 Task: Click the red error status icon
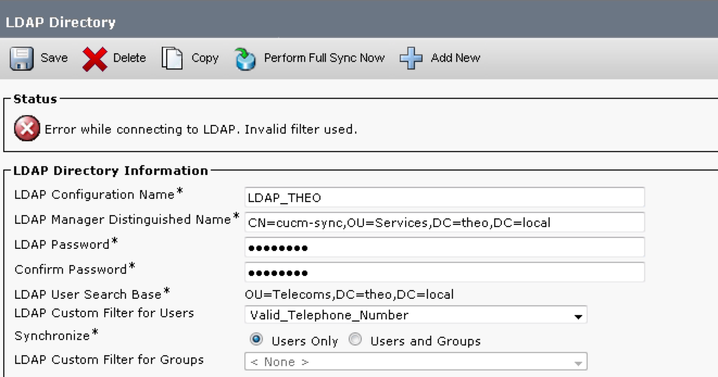click(27, 128)
